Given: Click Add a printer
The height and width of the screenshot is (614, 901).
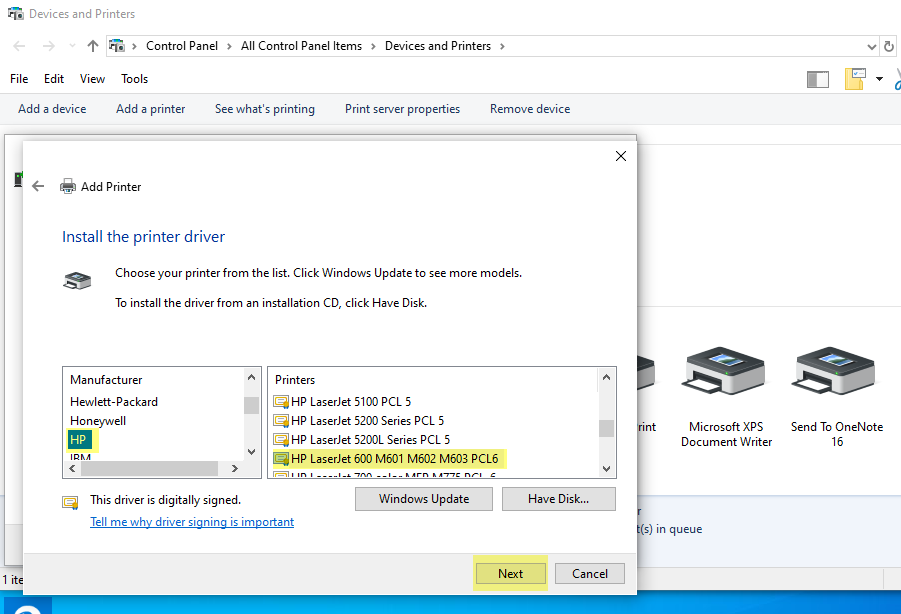Looking at the screenshot, I should tap(151, 109).
